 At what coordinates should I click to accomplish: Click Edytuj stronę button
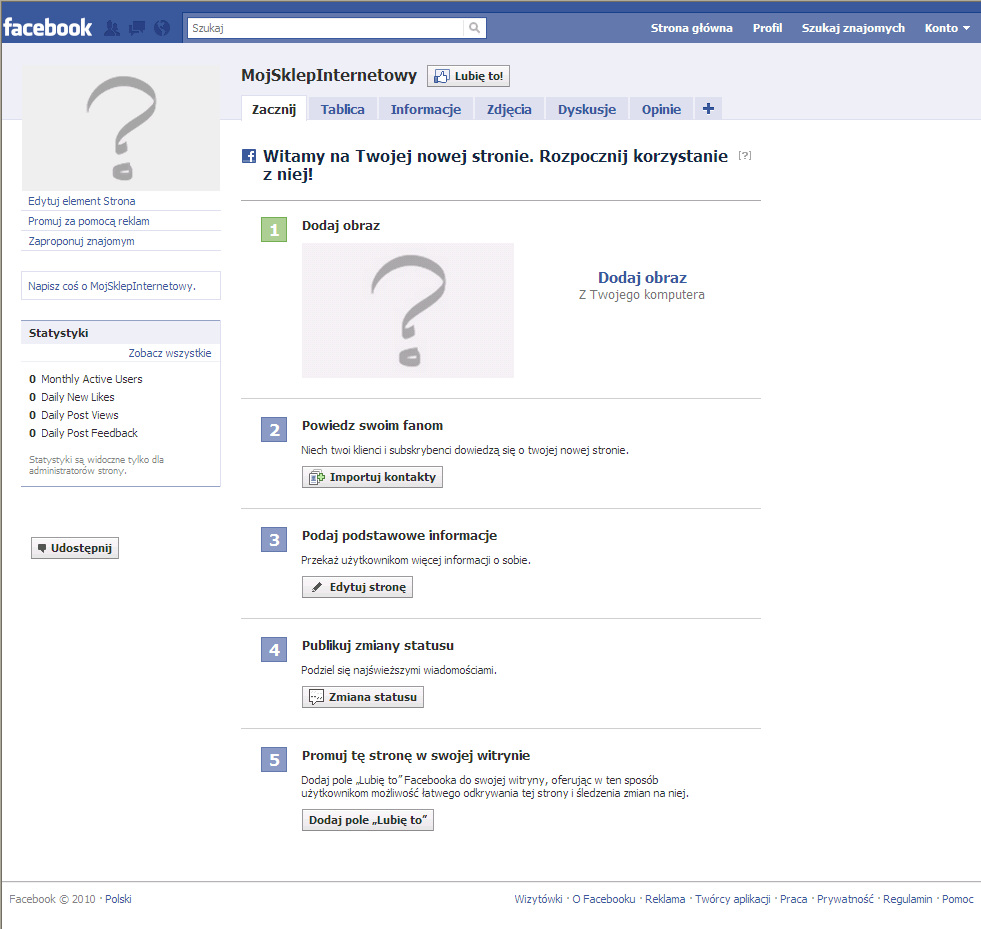357,587
